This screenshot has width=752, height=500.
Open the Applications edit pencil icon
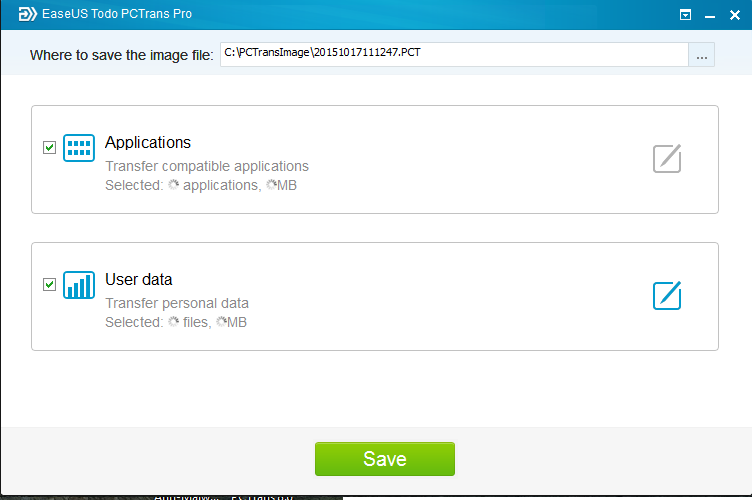click(x=667, y=158)
